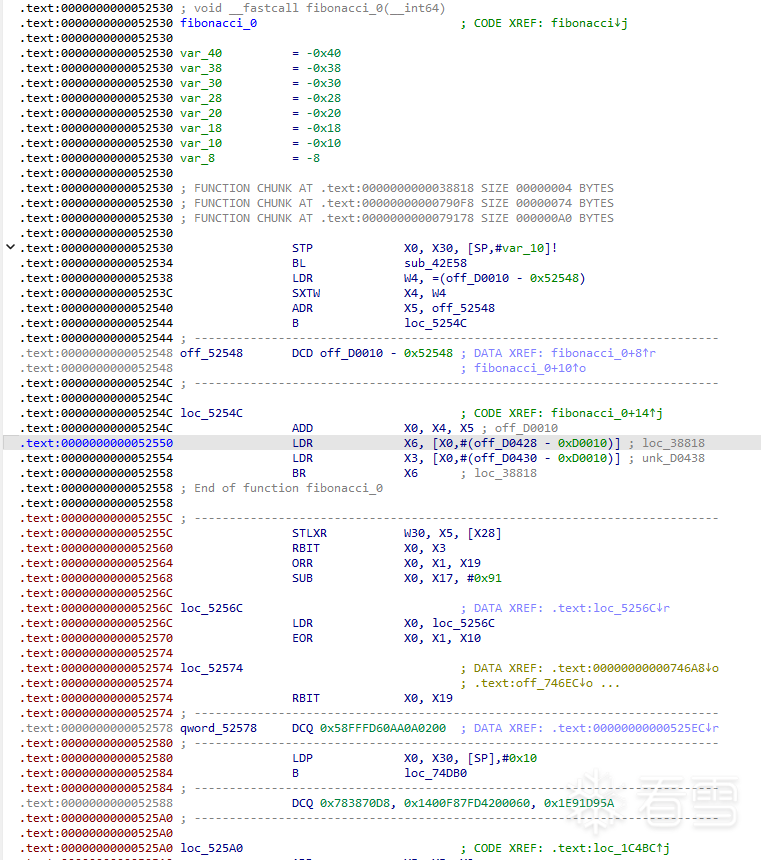Viewport: 761px width, 860px height.
Task: Jump to sub_42E58 in the BL instruction
Action: [x=435, y=262]
